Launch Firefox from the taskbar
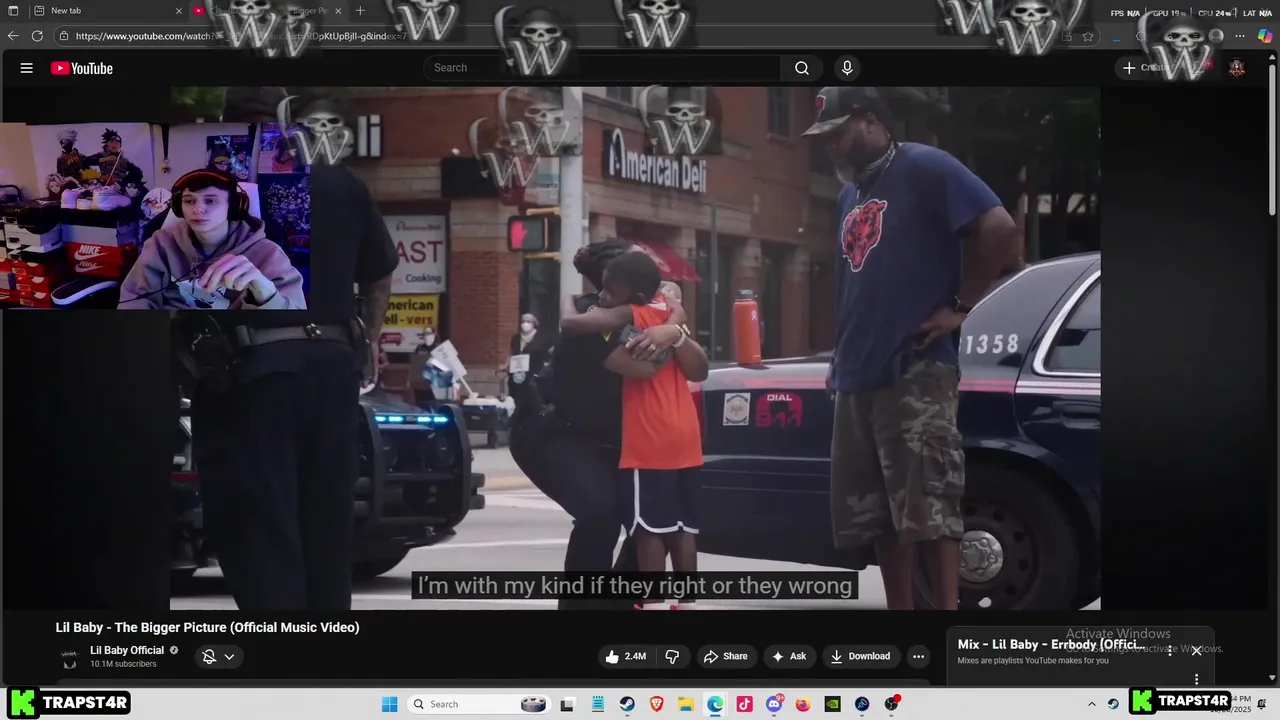Screen dimensions: 1280x720 pos(803,704)
